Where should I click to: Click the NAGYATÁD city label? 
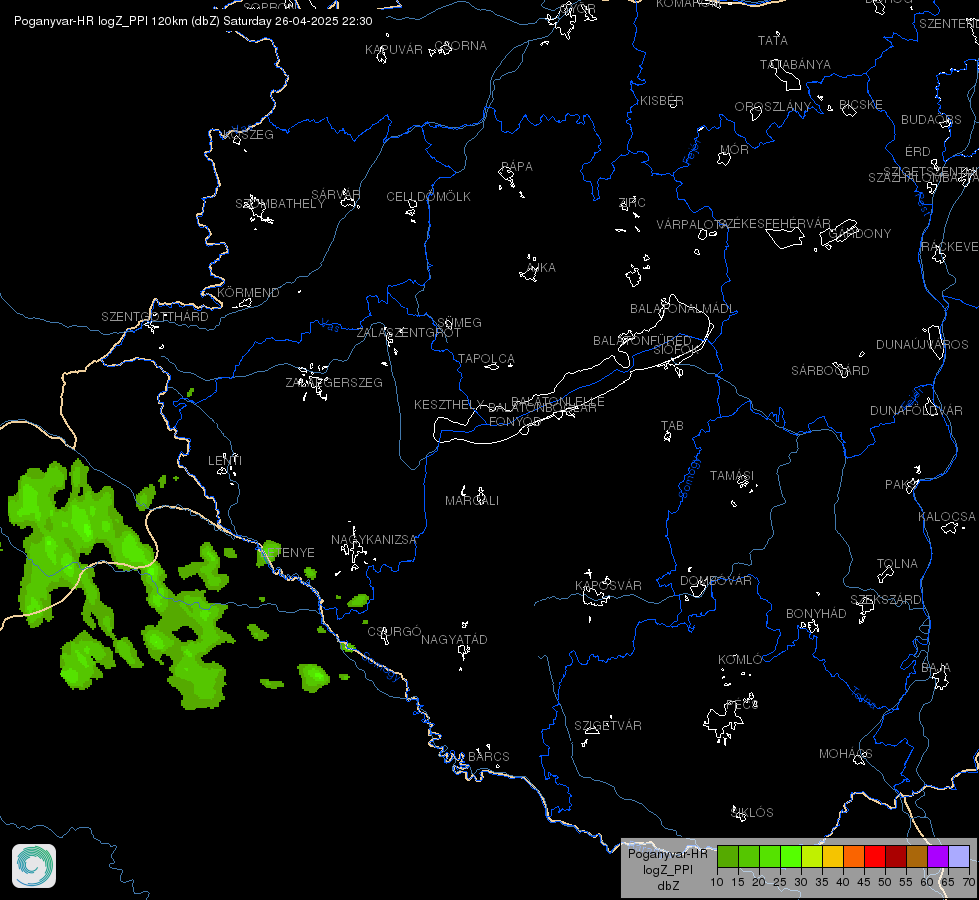tap(454, 640)
